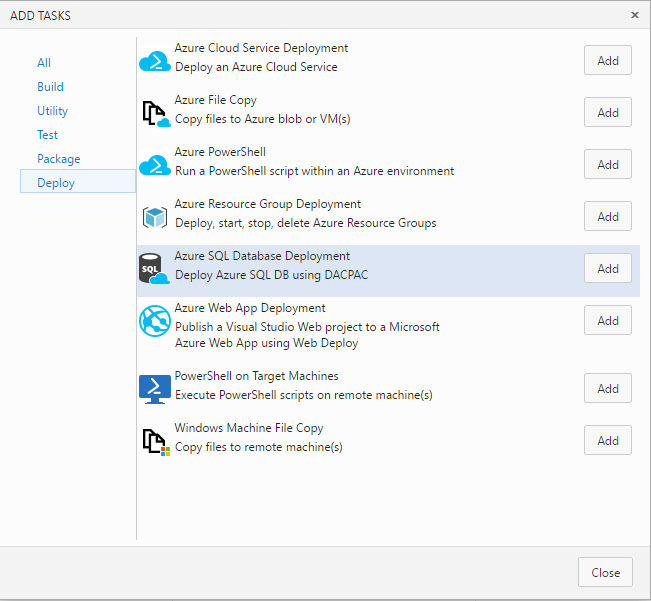
Task: Select the 'Azure SQL Database Deployment' title
Action: (262, 256)
